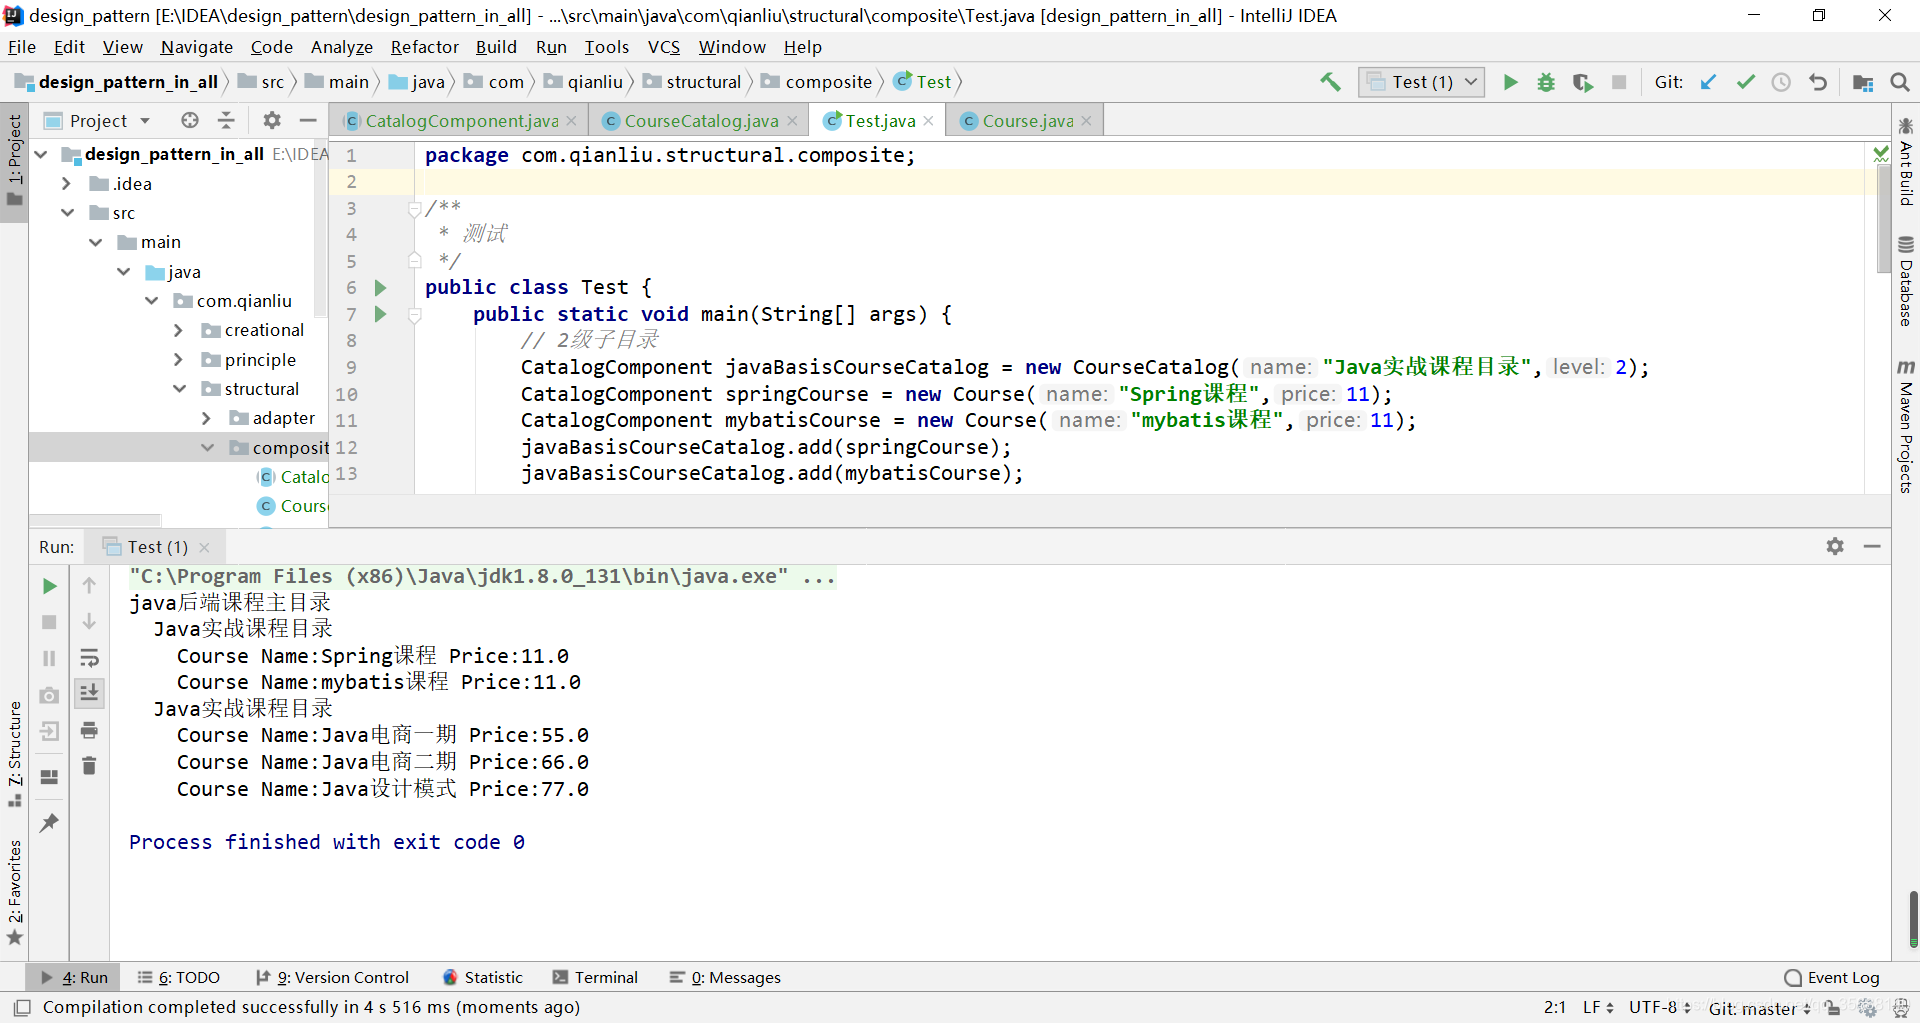Image resolution: width=1920 pixels, height=1023 pixels.
Task: Hide the Run panel with the minus icon
Action: (x=1872, y=546)
